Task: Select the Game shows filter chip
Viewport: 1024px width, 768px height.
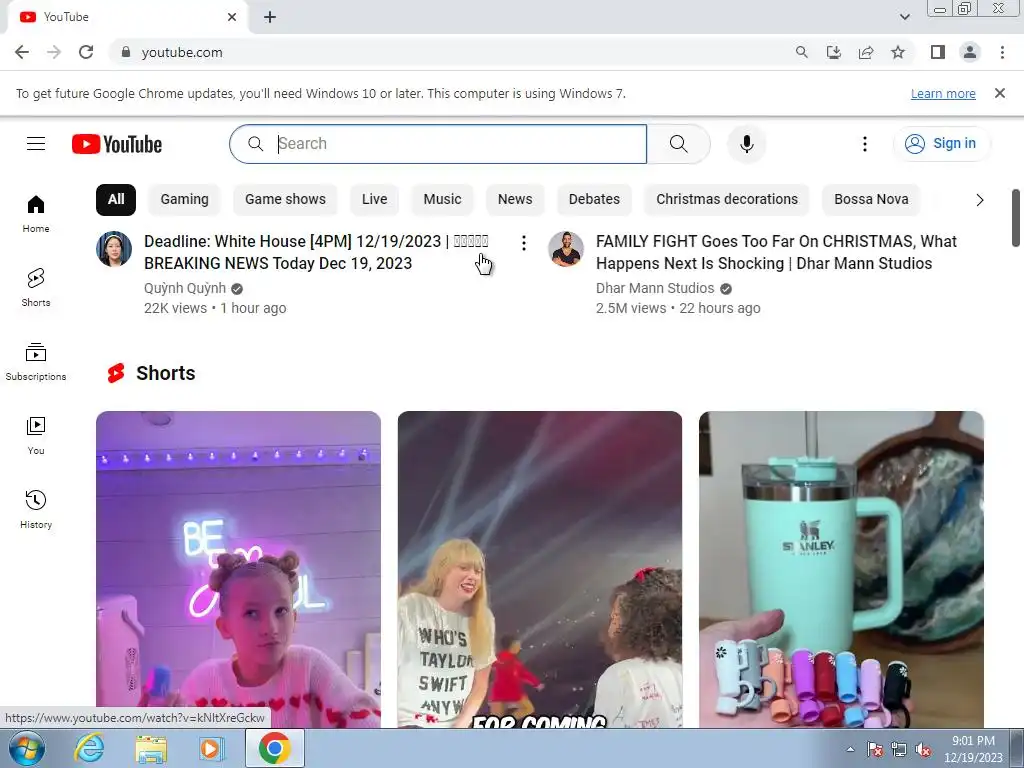Action: (285, 200)
